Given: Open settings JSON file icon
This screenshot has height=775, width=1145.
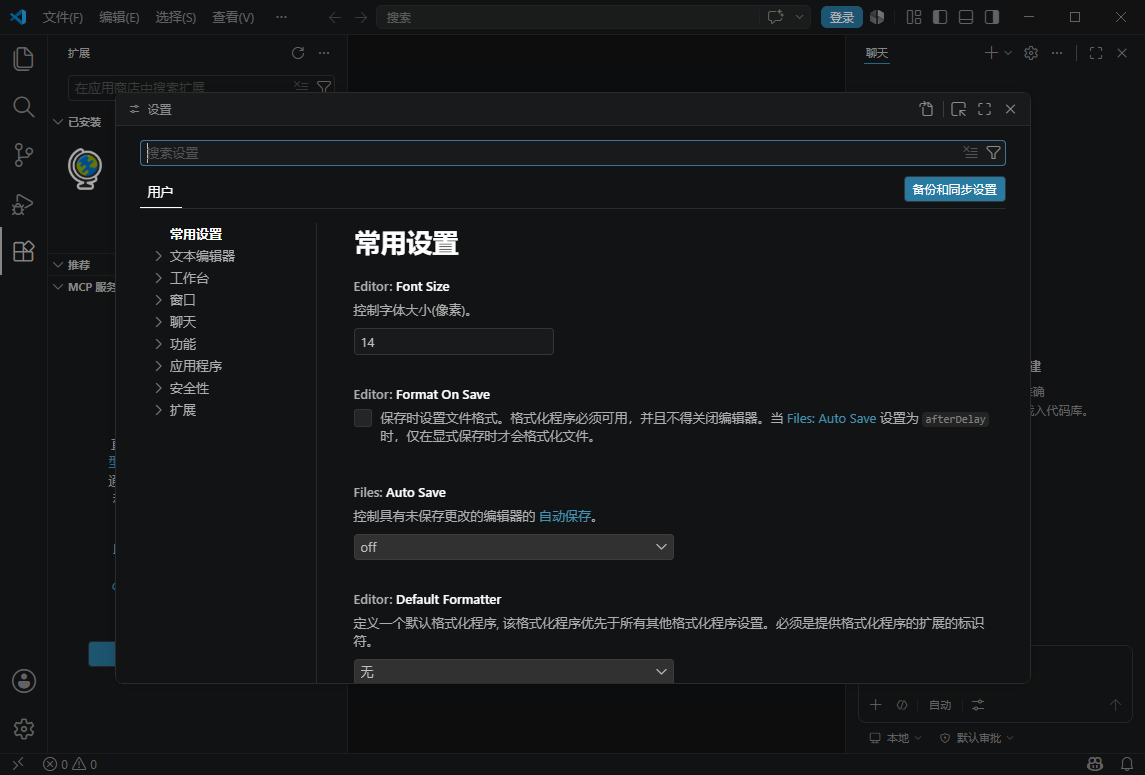Looking at the screenshot, I should pos(927,109).
